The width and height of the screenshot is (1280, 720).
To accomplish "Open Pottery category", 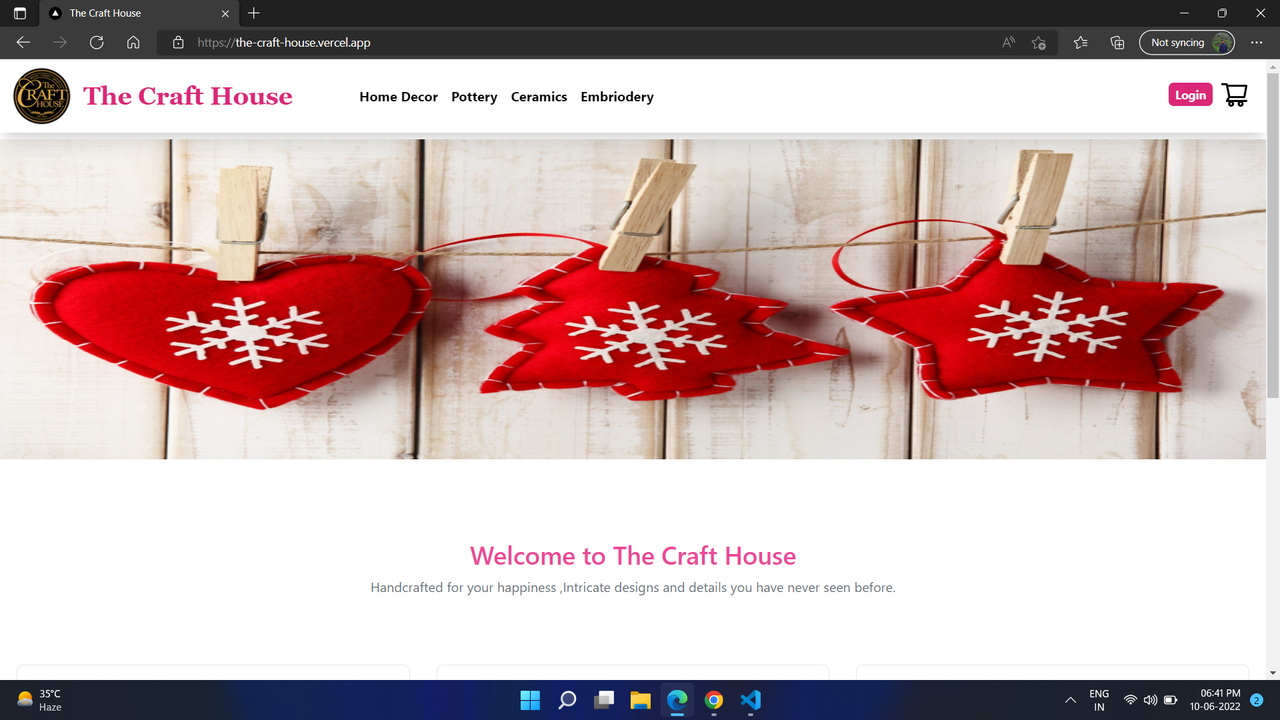I will coord(474,97).
